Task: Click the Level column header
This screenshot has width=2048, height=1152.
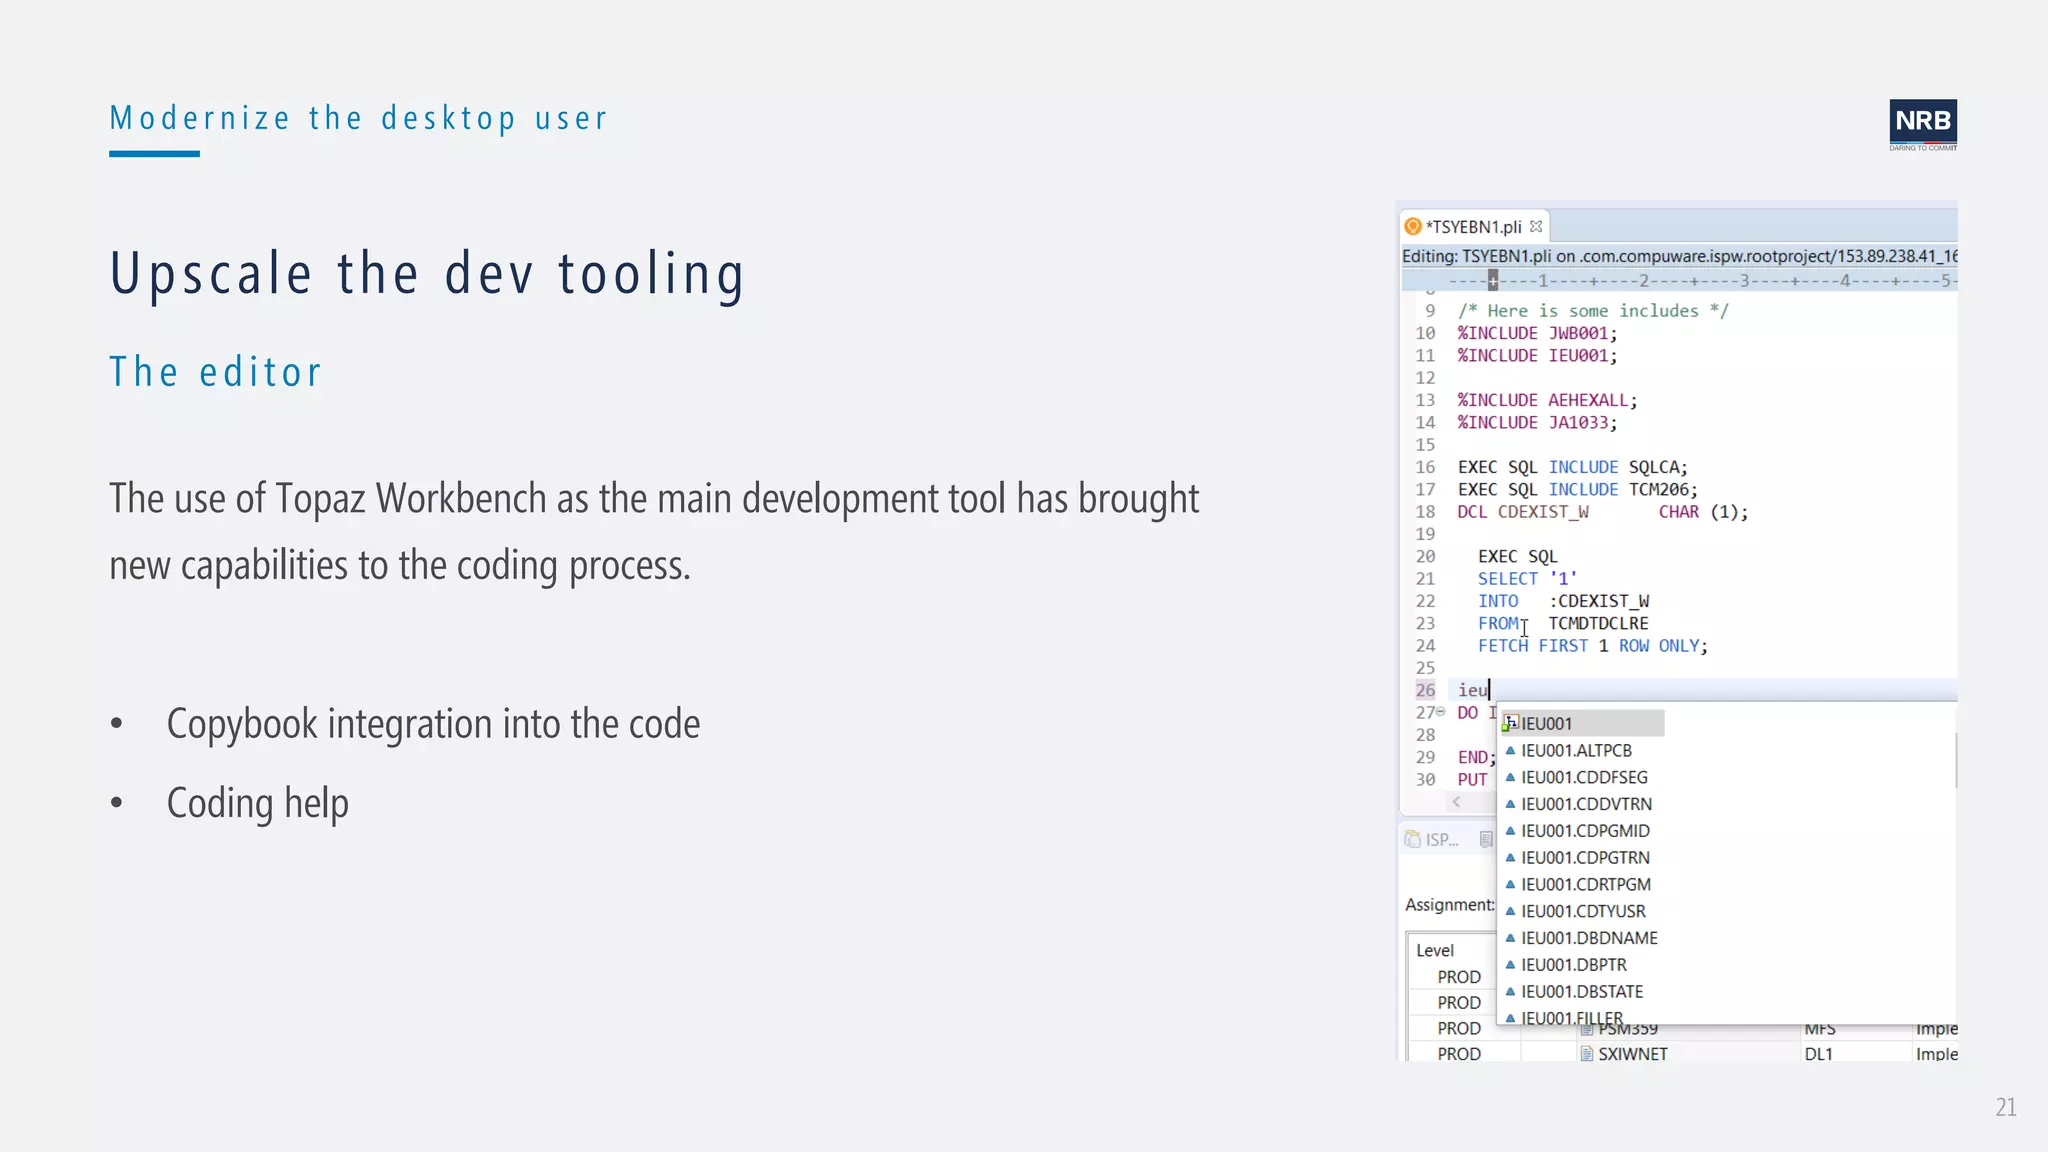Action: [1435, 951]
